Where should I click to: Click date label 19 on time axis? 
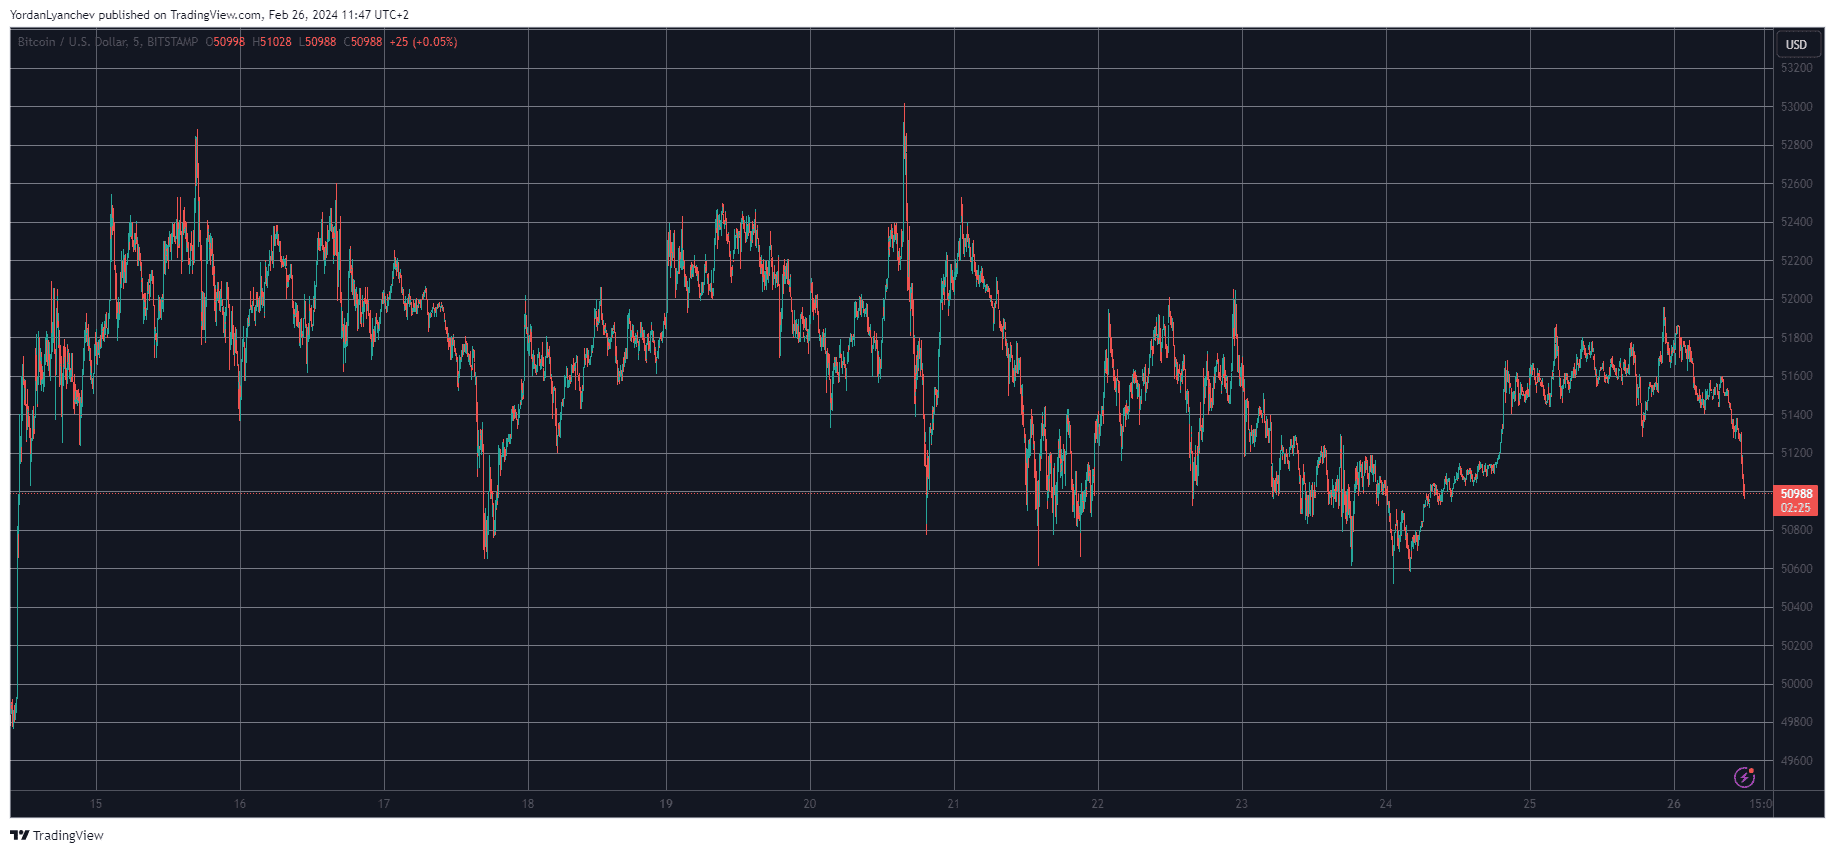coord(666,804)
